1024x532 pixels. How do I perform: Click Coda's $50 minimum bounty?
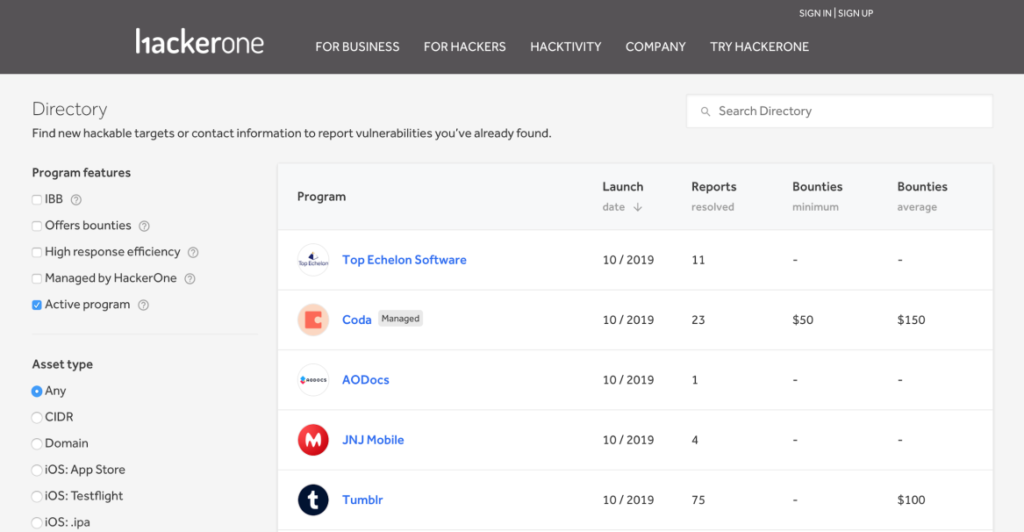click(x=803, y=320)
